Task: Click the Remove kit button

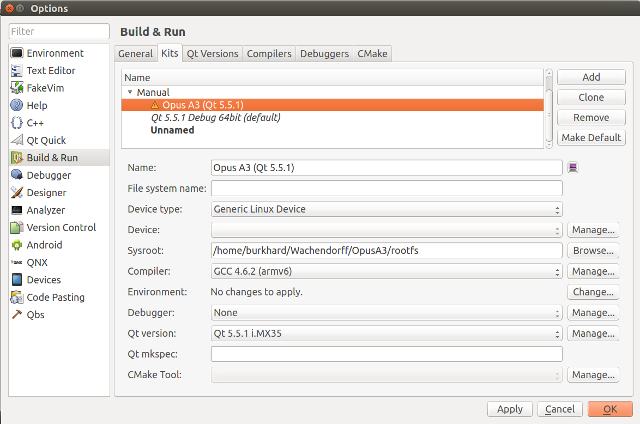Action: 591,118
